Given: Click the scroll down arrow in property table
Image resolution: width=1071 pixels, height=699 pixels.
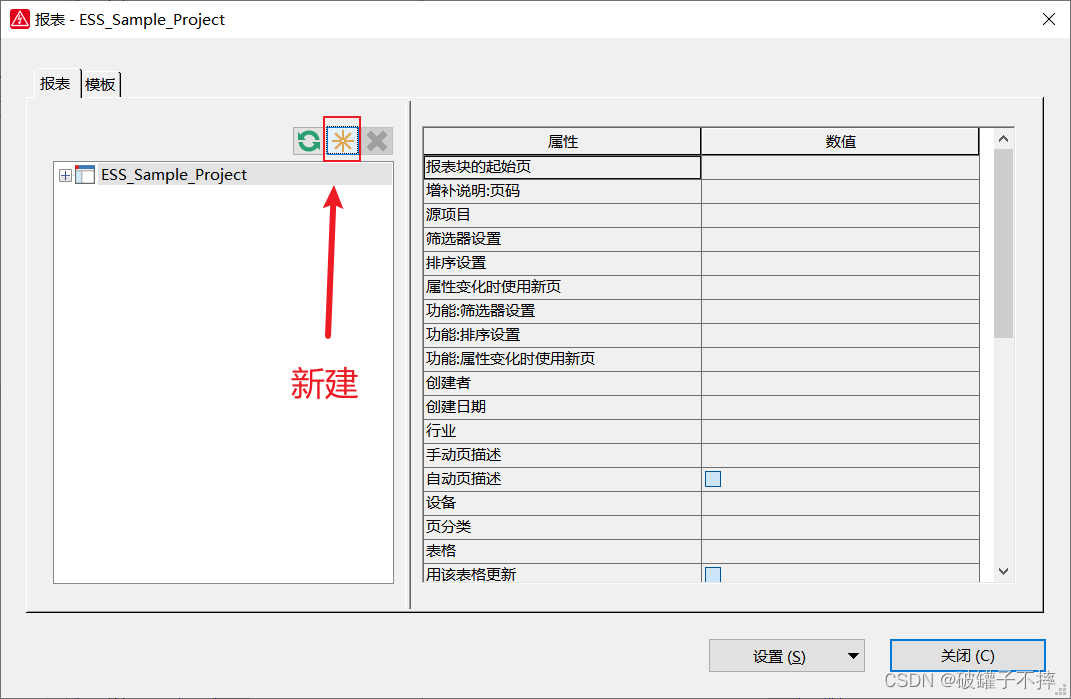Looking at the screenshot, I should coord(1003,571).
